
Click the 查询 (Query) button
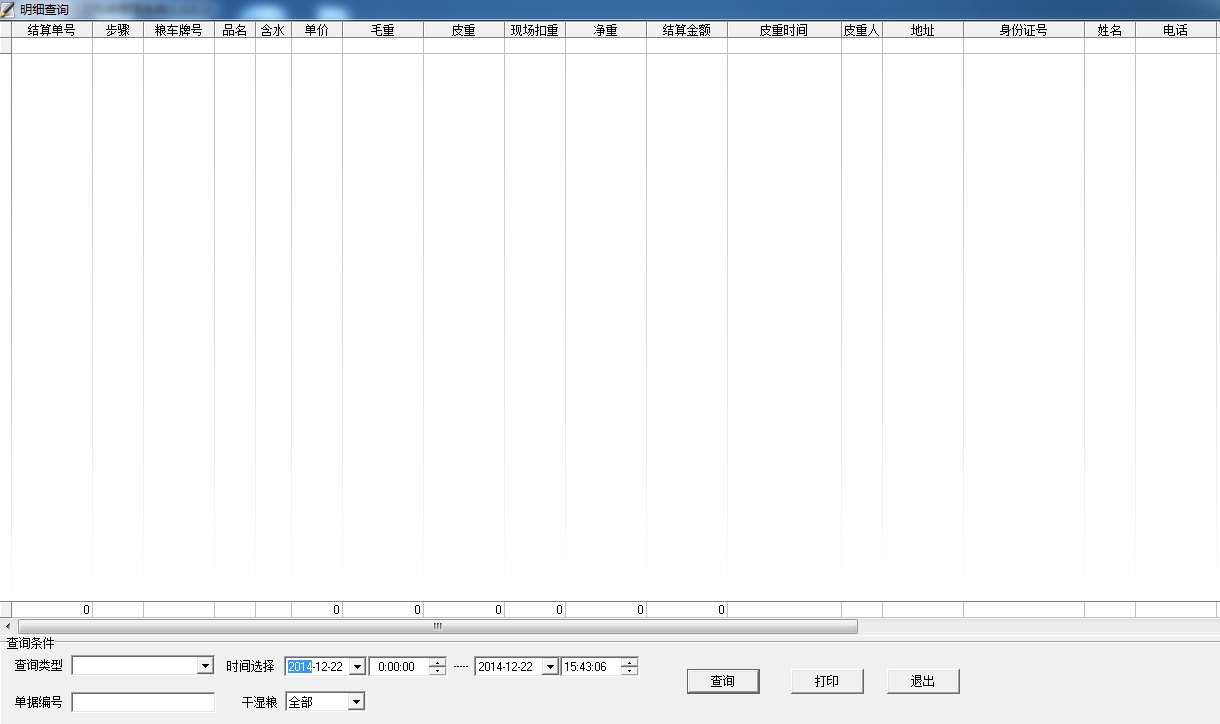pos(722,681)
